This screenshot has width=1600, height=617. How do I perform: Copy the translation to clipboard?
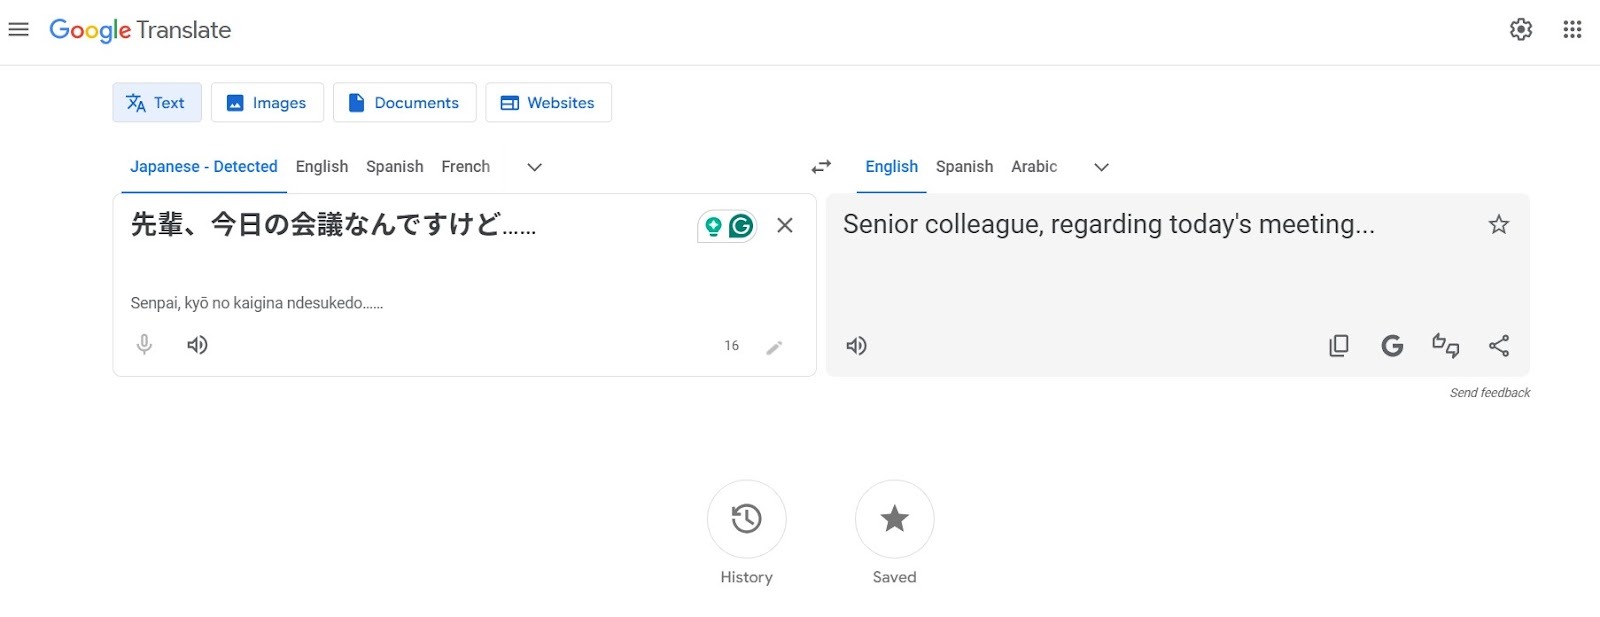[1339, 346]
